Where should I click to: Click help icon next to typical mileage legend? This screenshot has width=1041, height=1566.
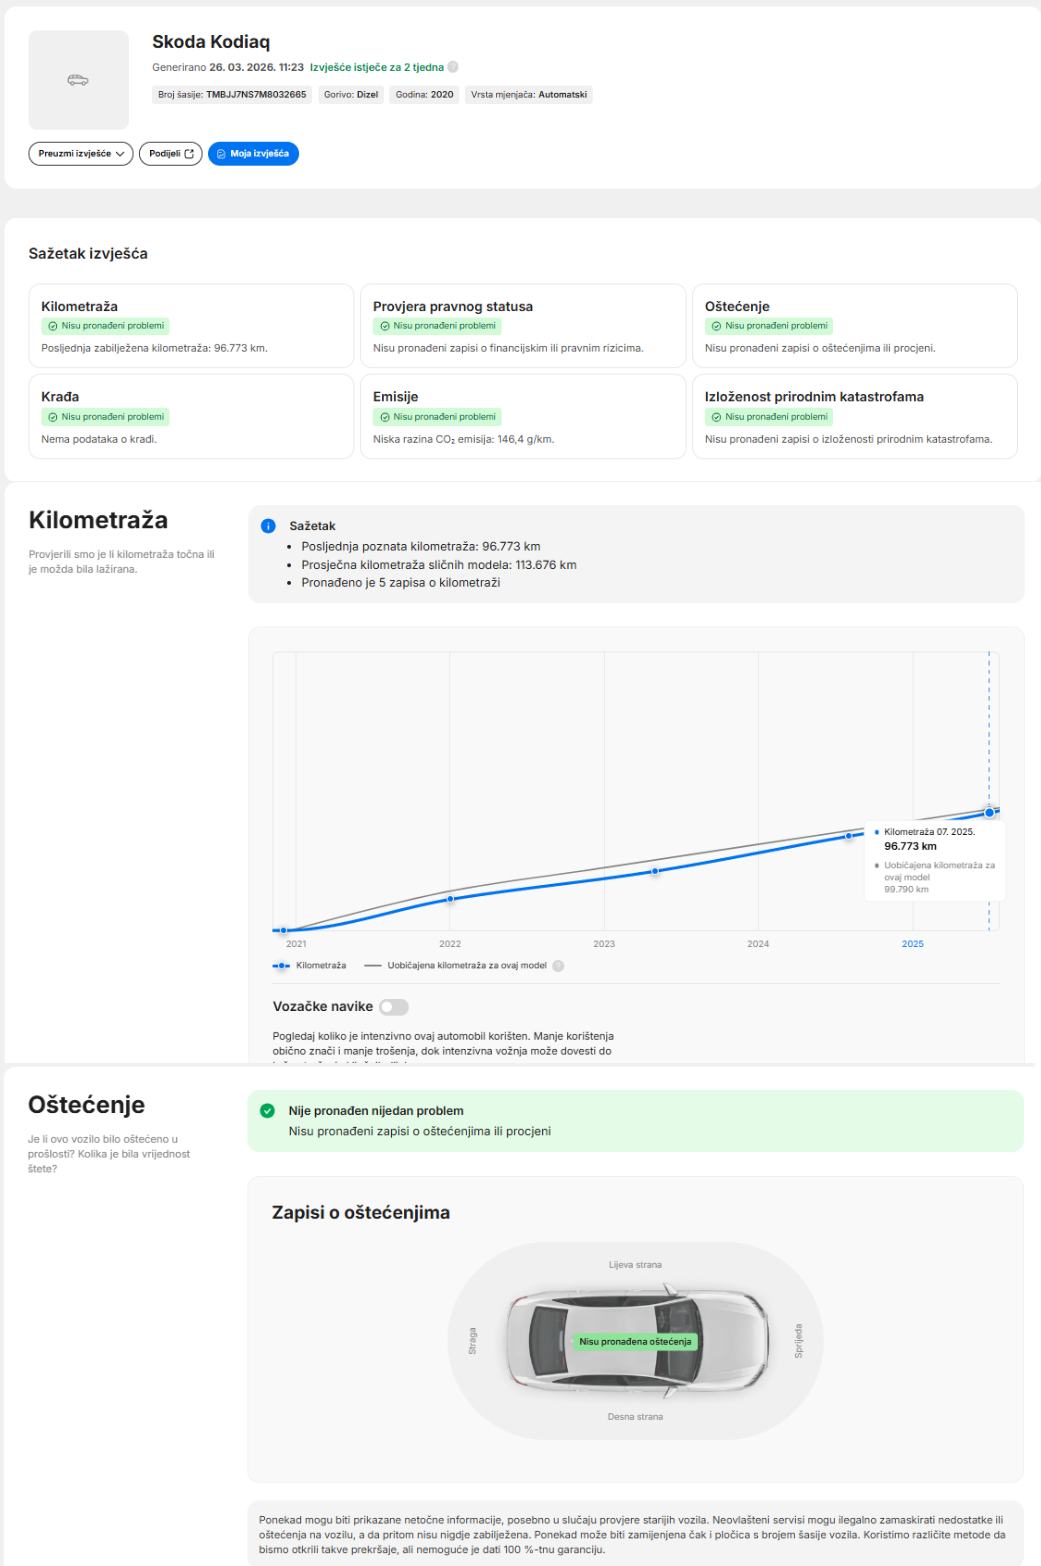[558, 966]
